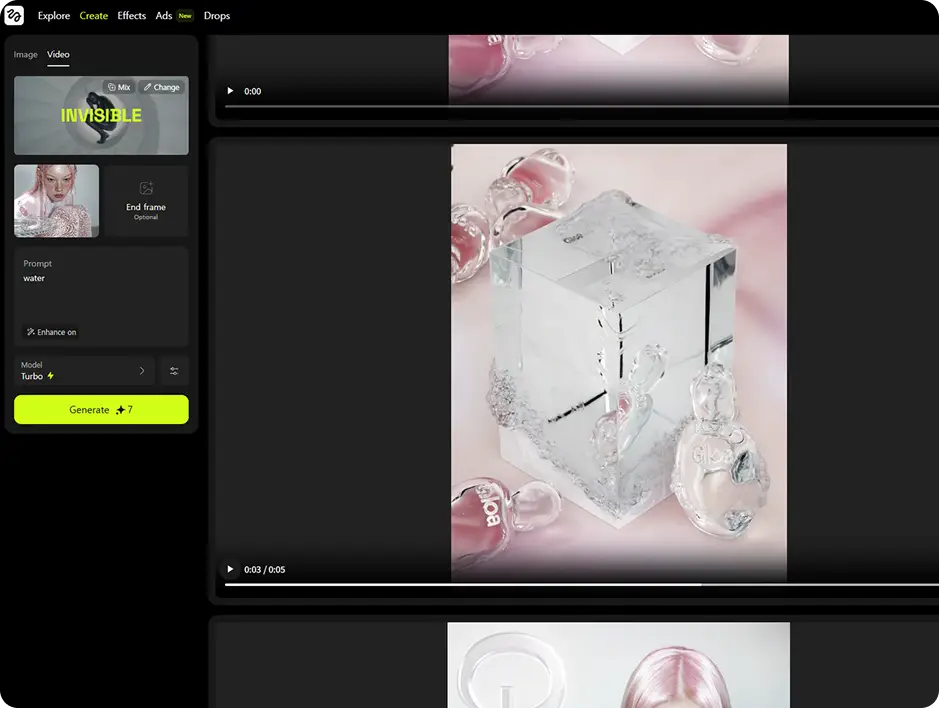This screenshot has height=708, width=939.
Task: Select the Video tab
Action: pyautogui.click(x=58, y=55)
